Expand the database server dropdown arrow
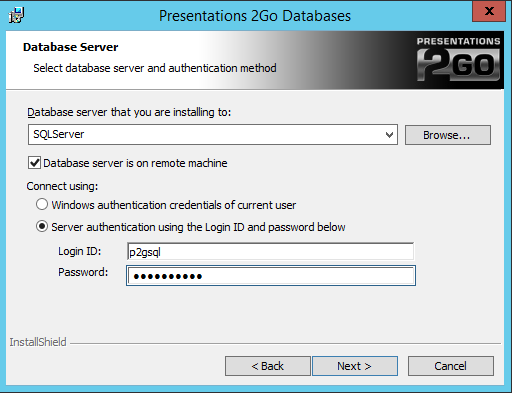The width and height of the screenshot is (512, 393). click(389, 135)
